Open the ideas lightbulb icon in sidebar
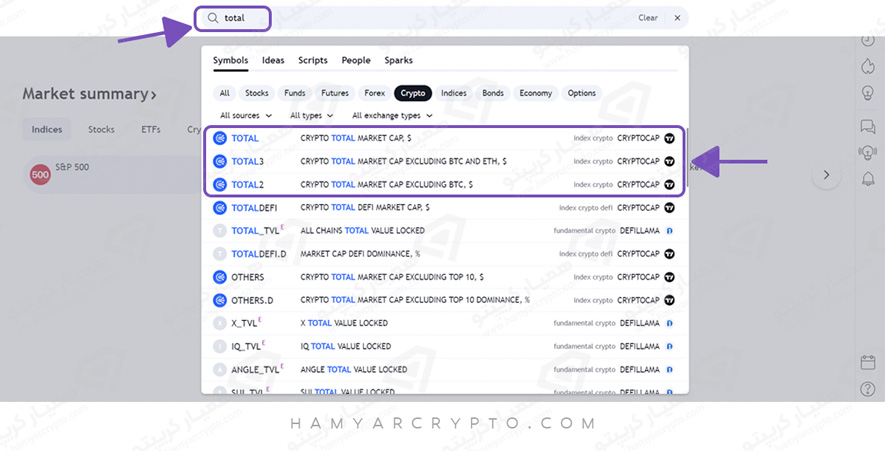The height and width of the screenshot is (451, 885). [868, 93]
